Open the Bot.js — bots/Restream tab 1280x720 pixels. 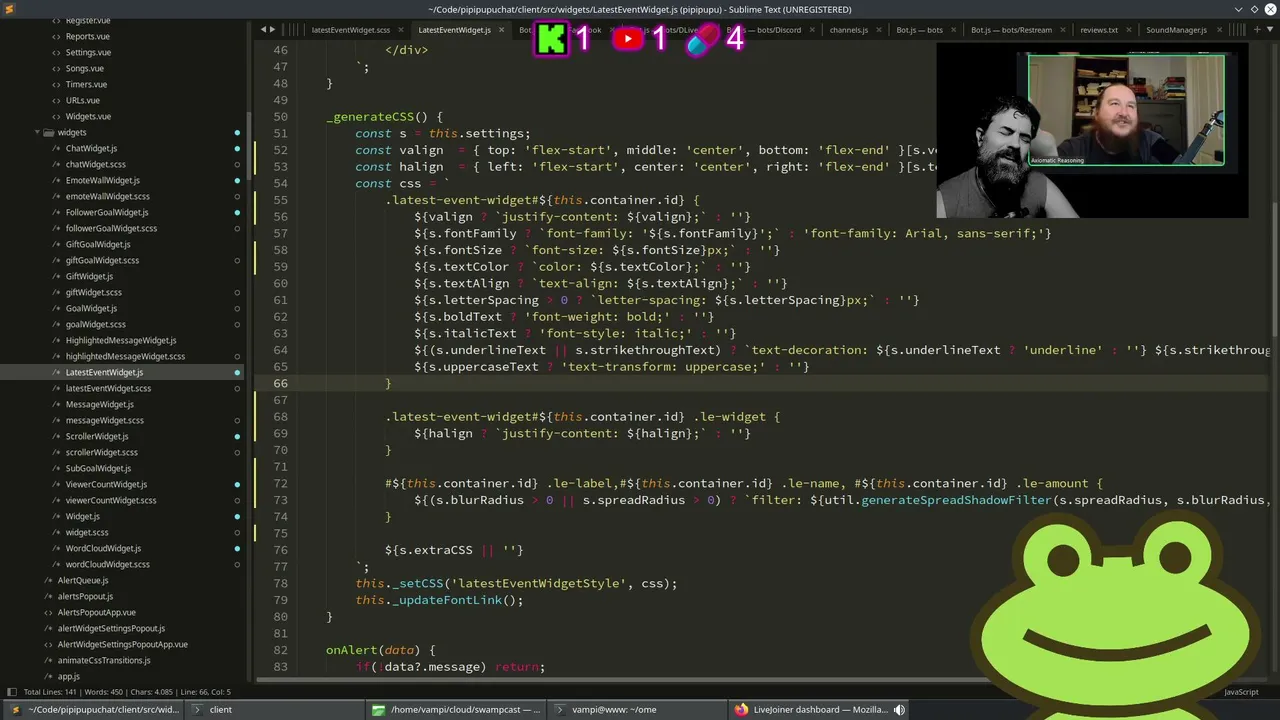click(1011, 30)
